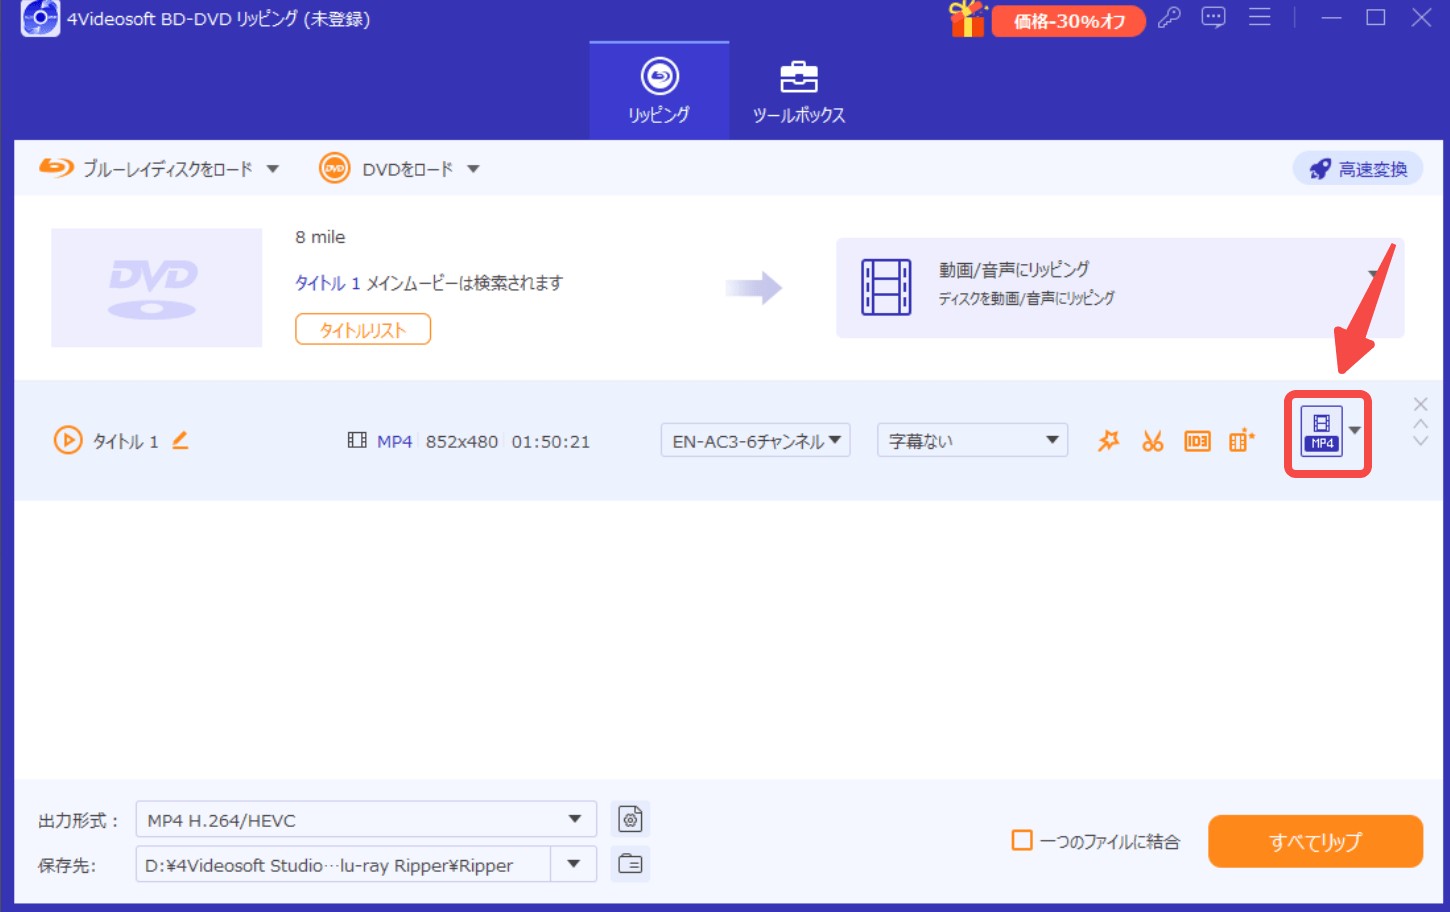The width and height of the screenshot is (1450, 912).
Task: Click the key register icon
Action: click(x=1168, y=18)
